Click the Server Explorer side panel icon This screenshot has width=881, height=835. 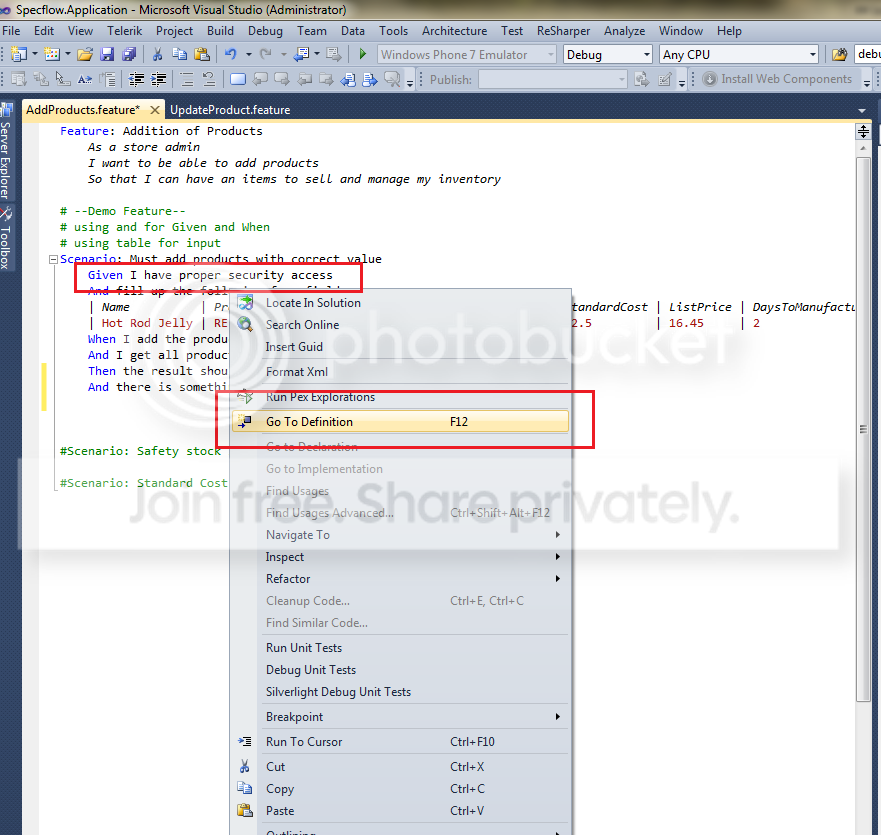tap(7, 109)
